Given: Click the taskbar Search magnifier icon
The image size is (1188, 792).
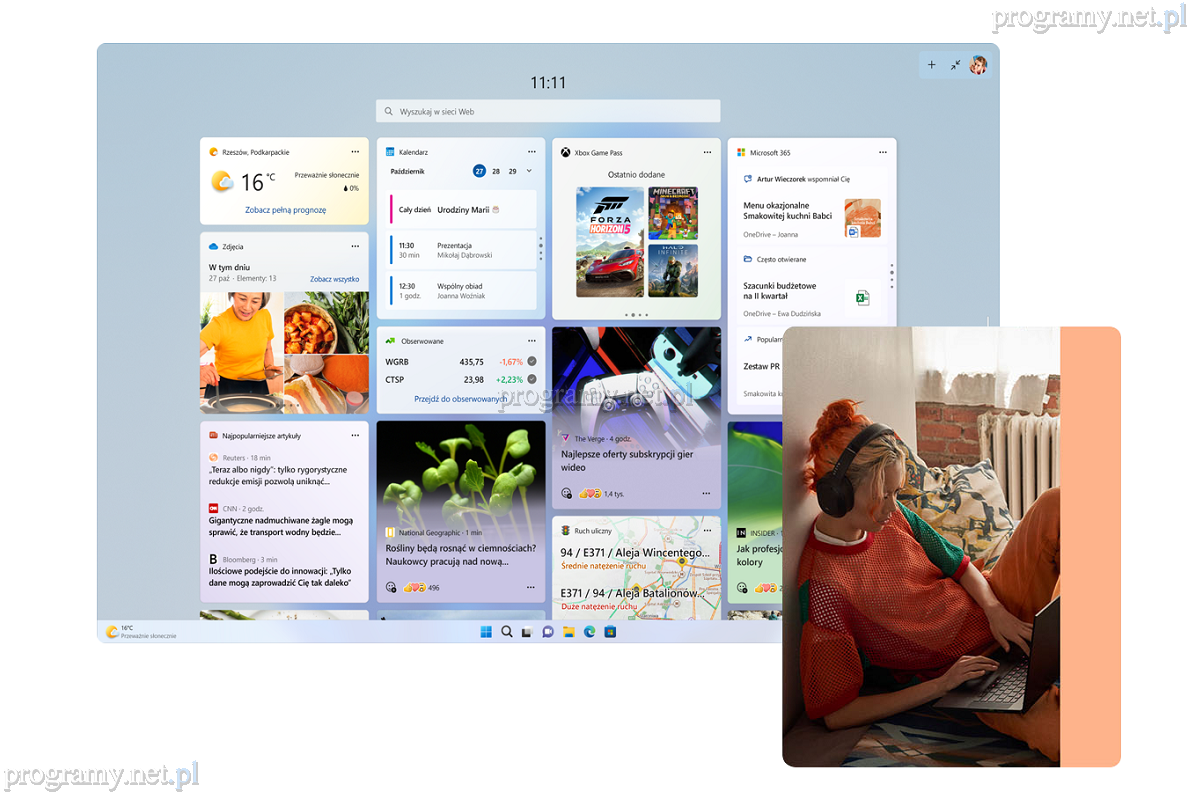Looking at the screenshot, I should pyautogui.click(x=507, y=632).
